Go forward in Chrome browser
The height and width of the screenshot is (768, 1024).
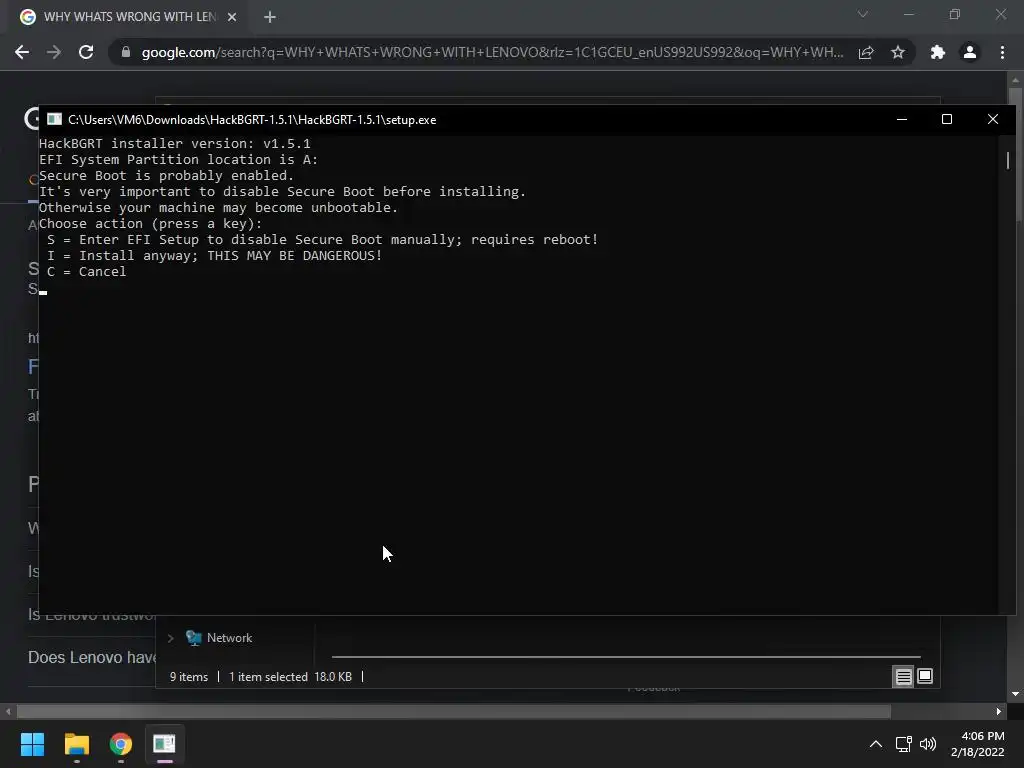(54, 52)
